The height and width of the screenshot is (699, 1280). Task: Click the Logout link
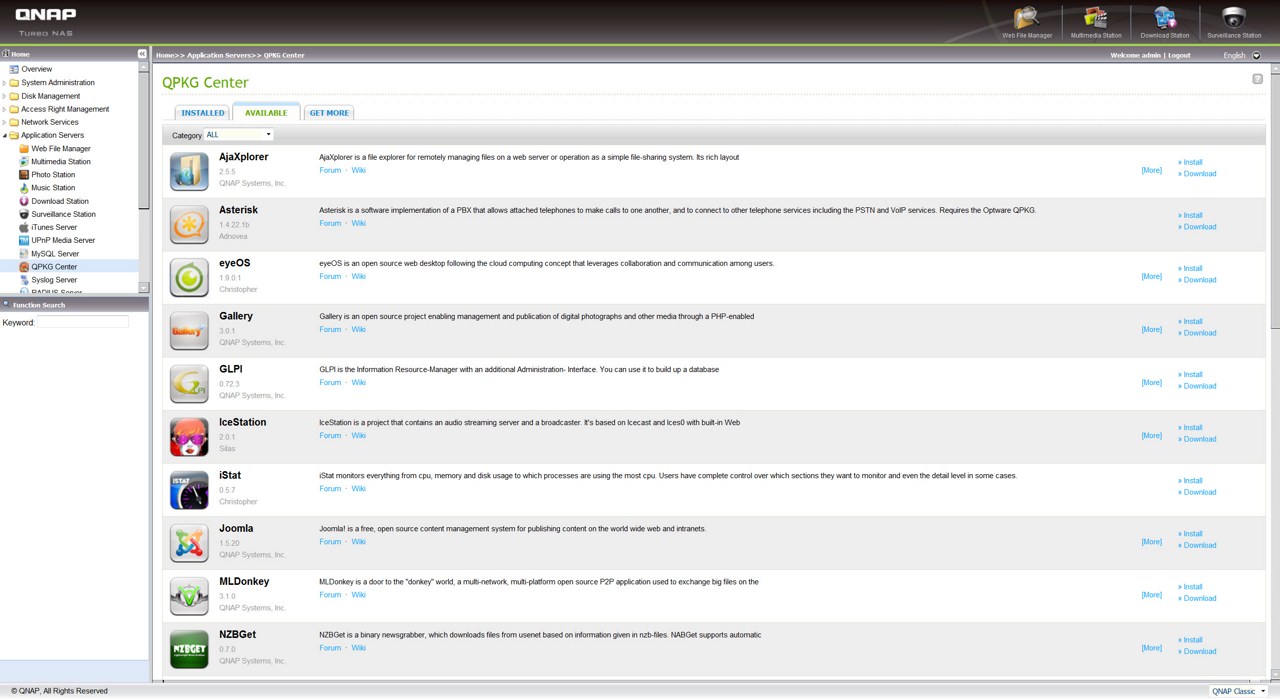click(1179, 55)
